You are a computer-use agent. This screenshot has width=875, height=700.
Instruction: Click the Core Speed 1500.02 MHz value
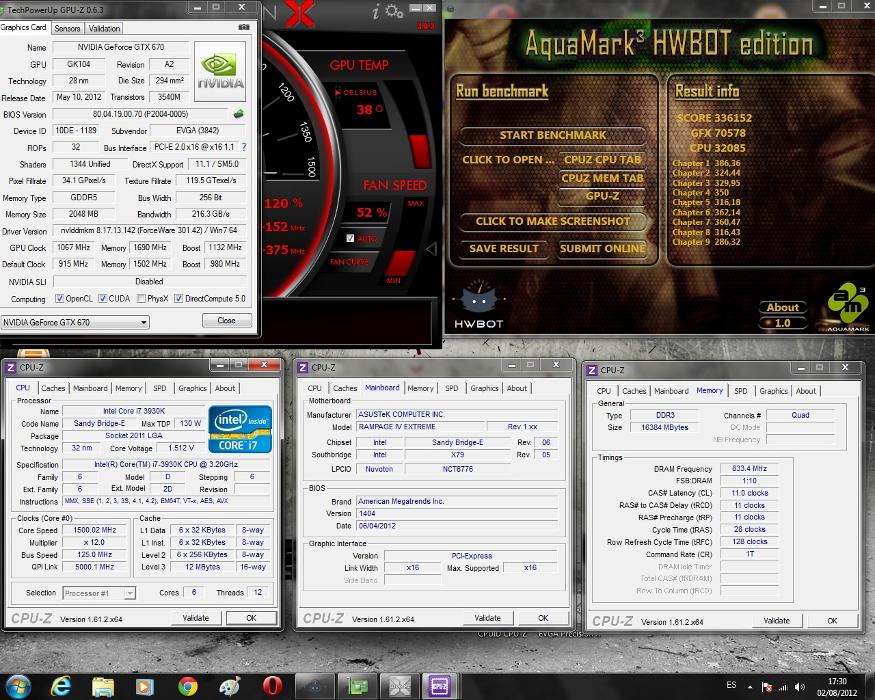point(95,530)
